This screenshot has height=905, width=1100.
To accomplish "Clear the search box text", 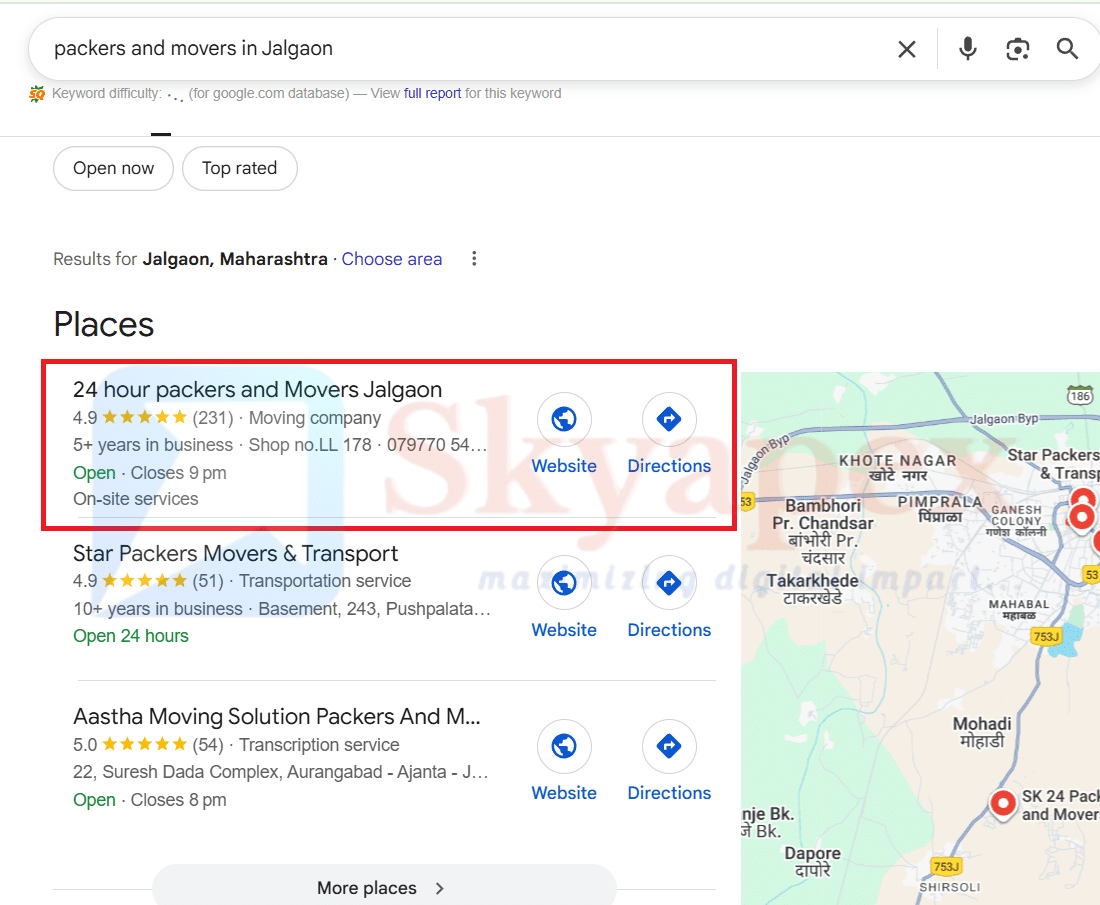I will pyautogui.click(x=906, y=49).
